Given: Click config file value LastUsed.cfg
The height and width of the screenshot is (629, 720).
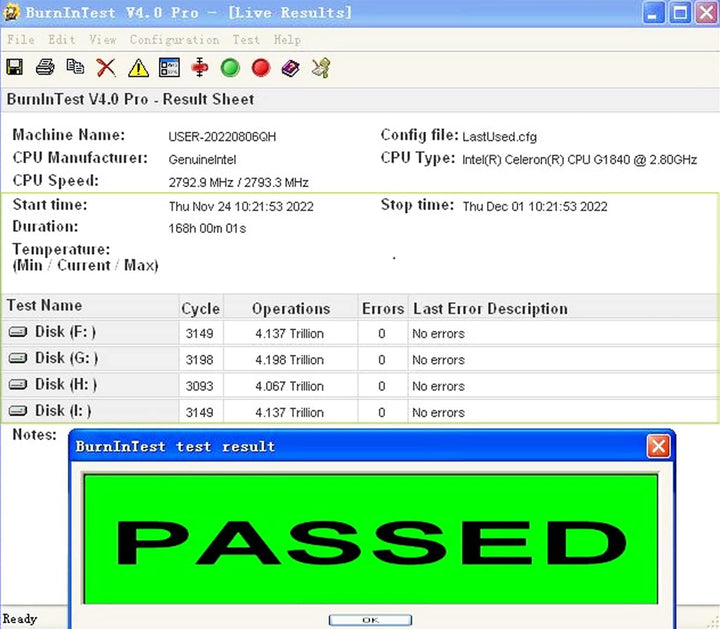Looking at the screenshot, I should click(500, 137).
